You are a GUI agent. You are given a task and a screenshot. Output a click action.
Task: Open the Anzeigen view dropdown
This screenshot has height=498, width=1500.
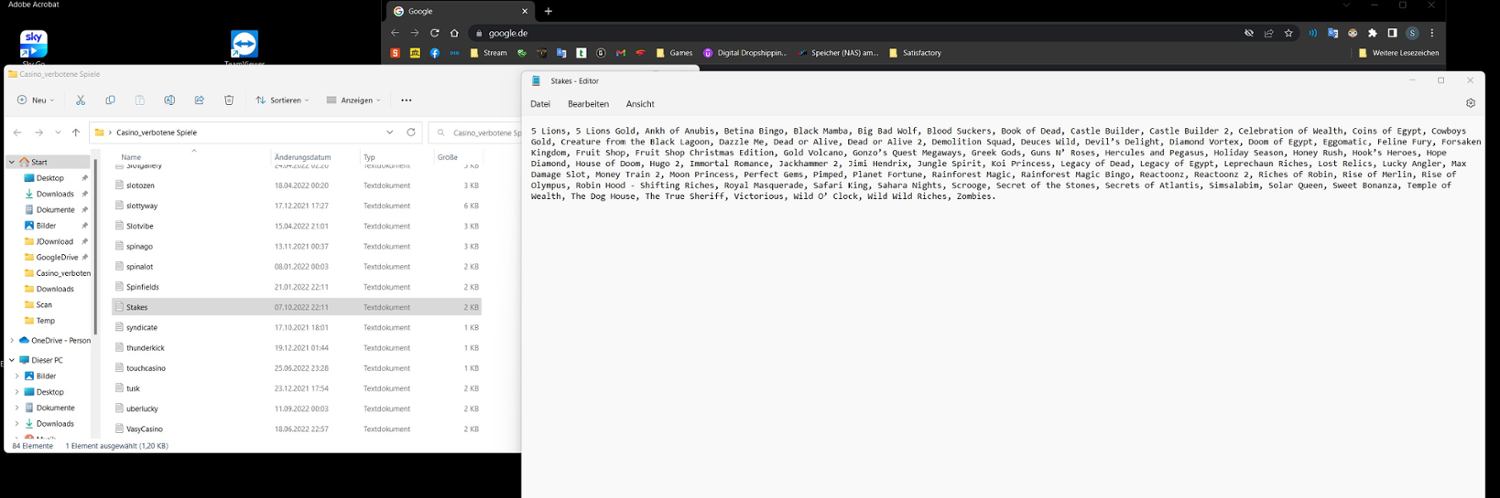click(x=362, y=100)
